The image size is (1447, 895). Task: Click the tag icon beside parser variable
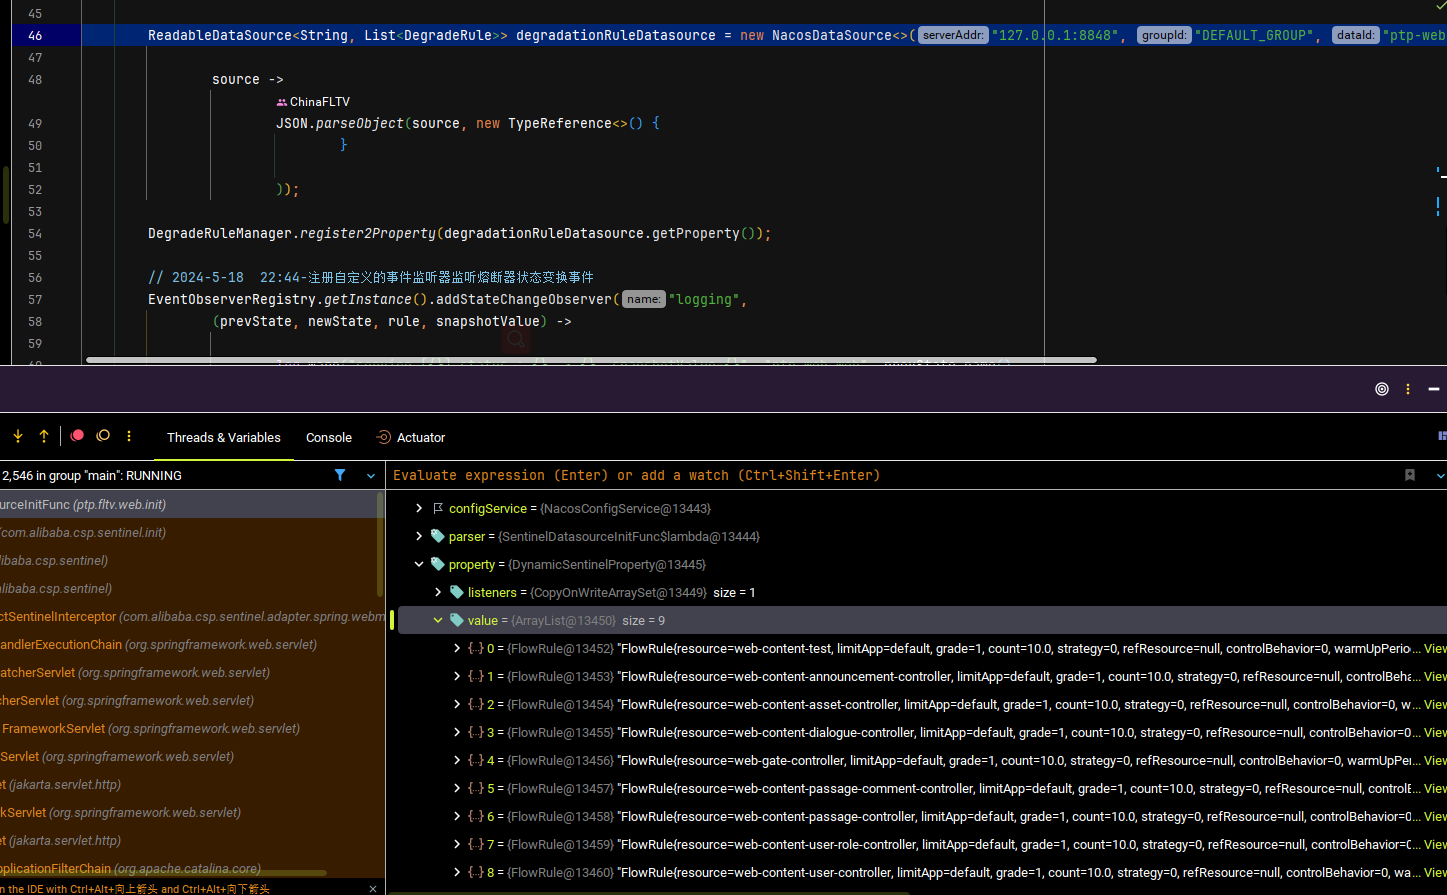(438, 537)
